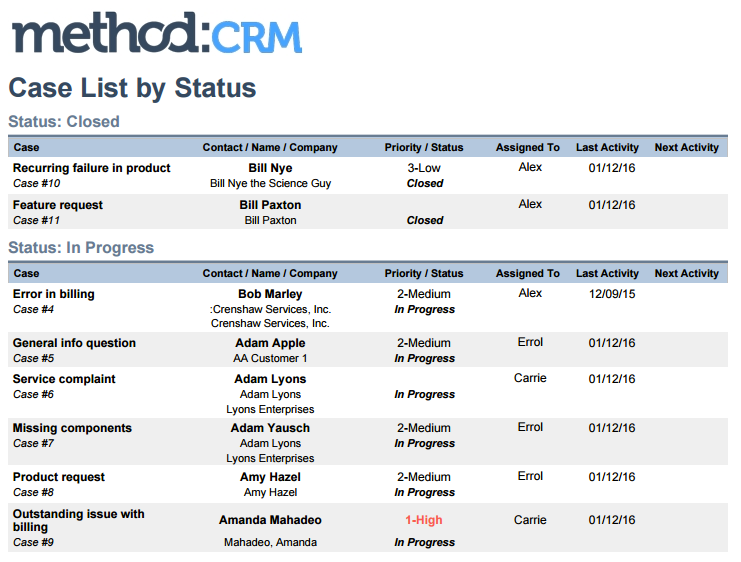Select the Case List by Status title
Viewport: 741px width, 562px height.
pyautogui.click(x=132, y=88)
